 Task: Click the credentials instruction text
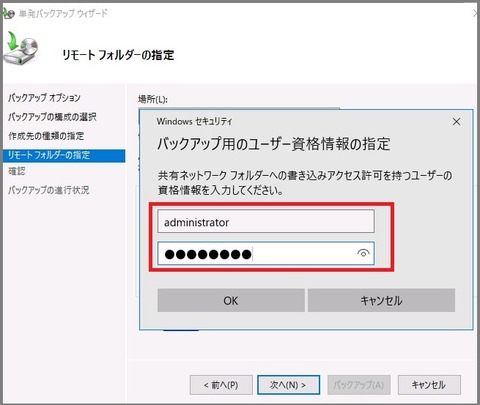tap(305, 183)
